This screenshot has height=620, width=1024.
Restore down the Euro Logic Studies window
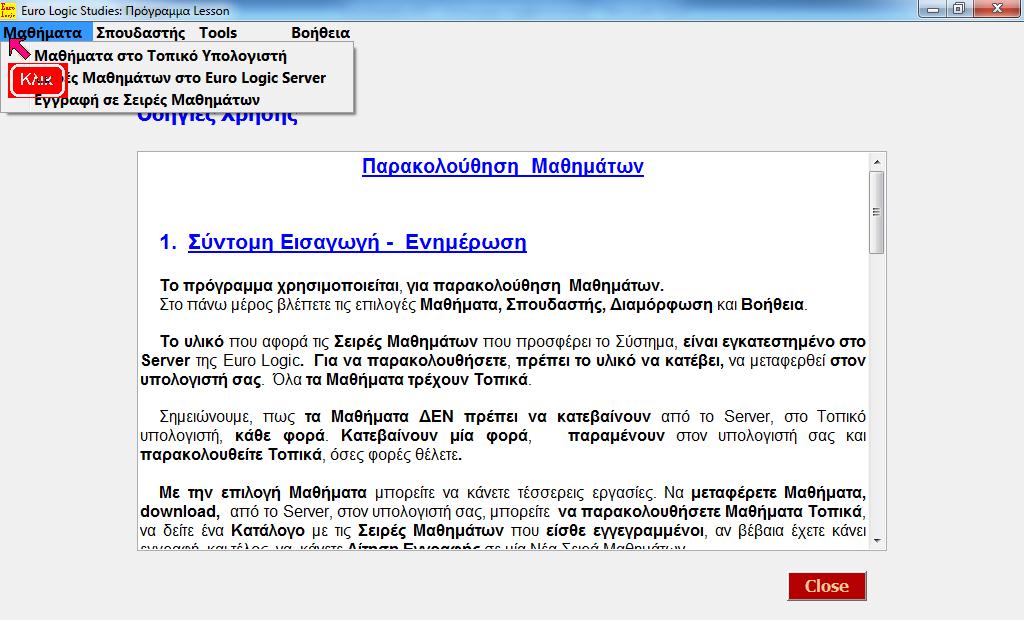click(959, 9)
